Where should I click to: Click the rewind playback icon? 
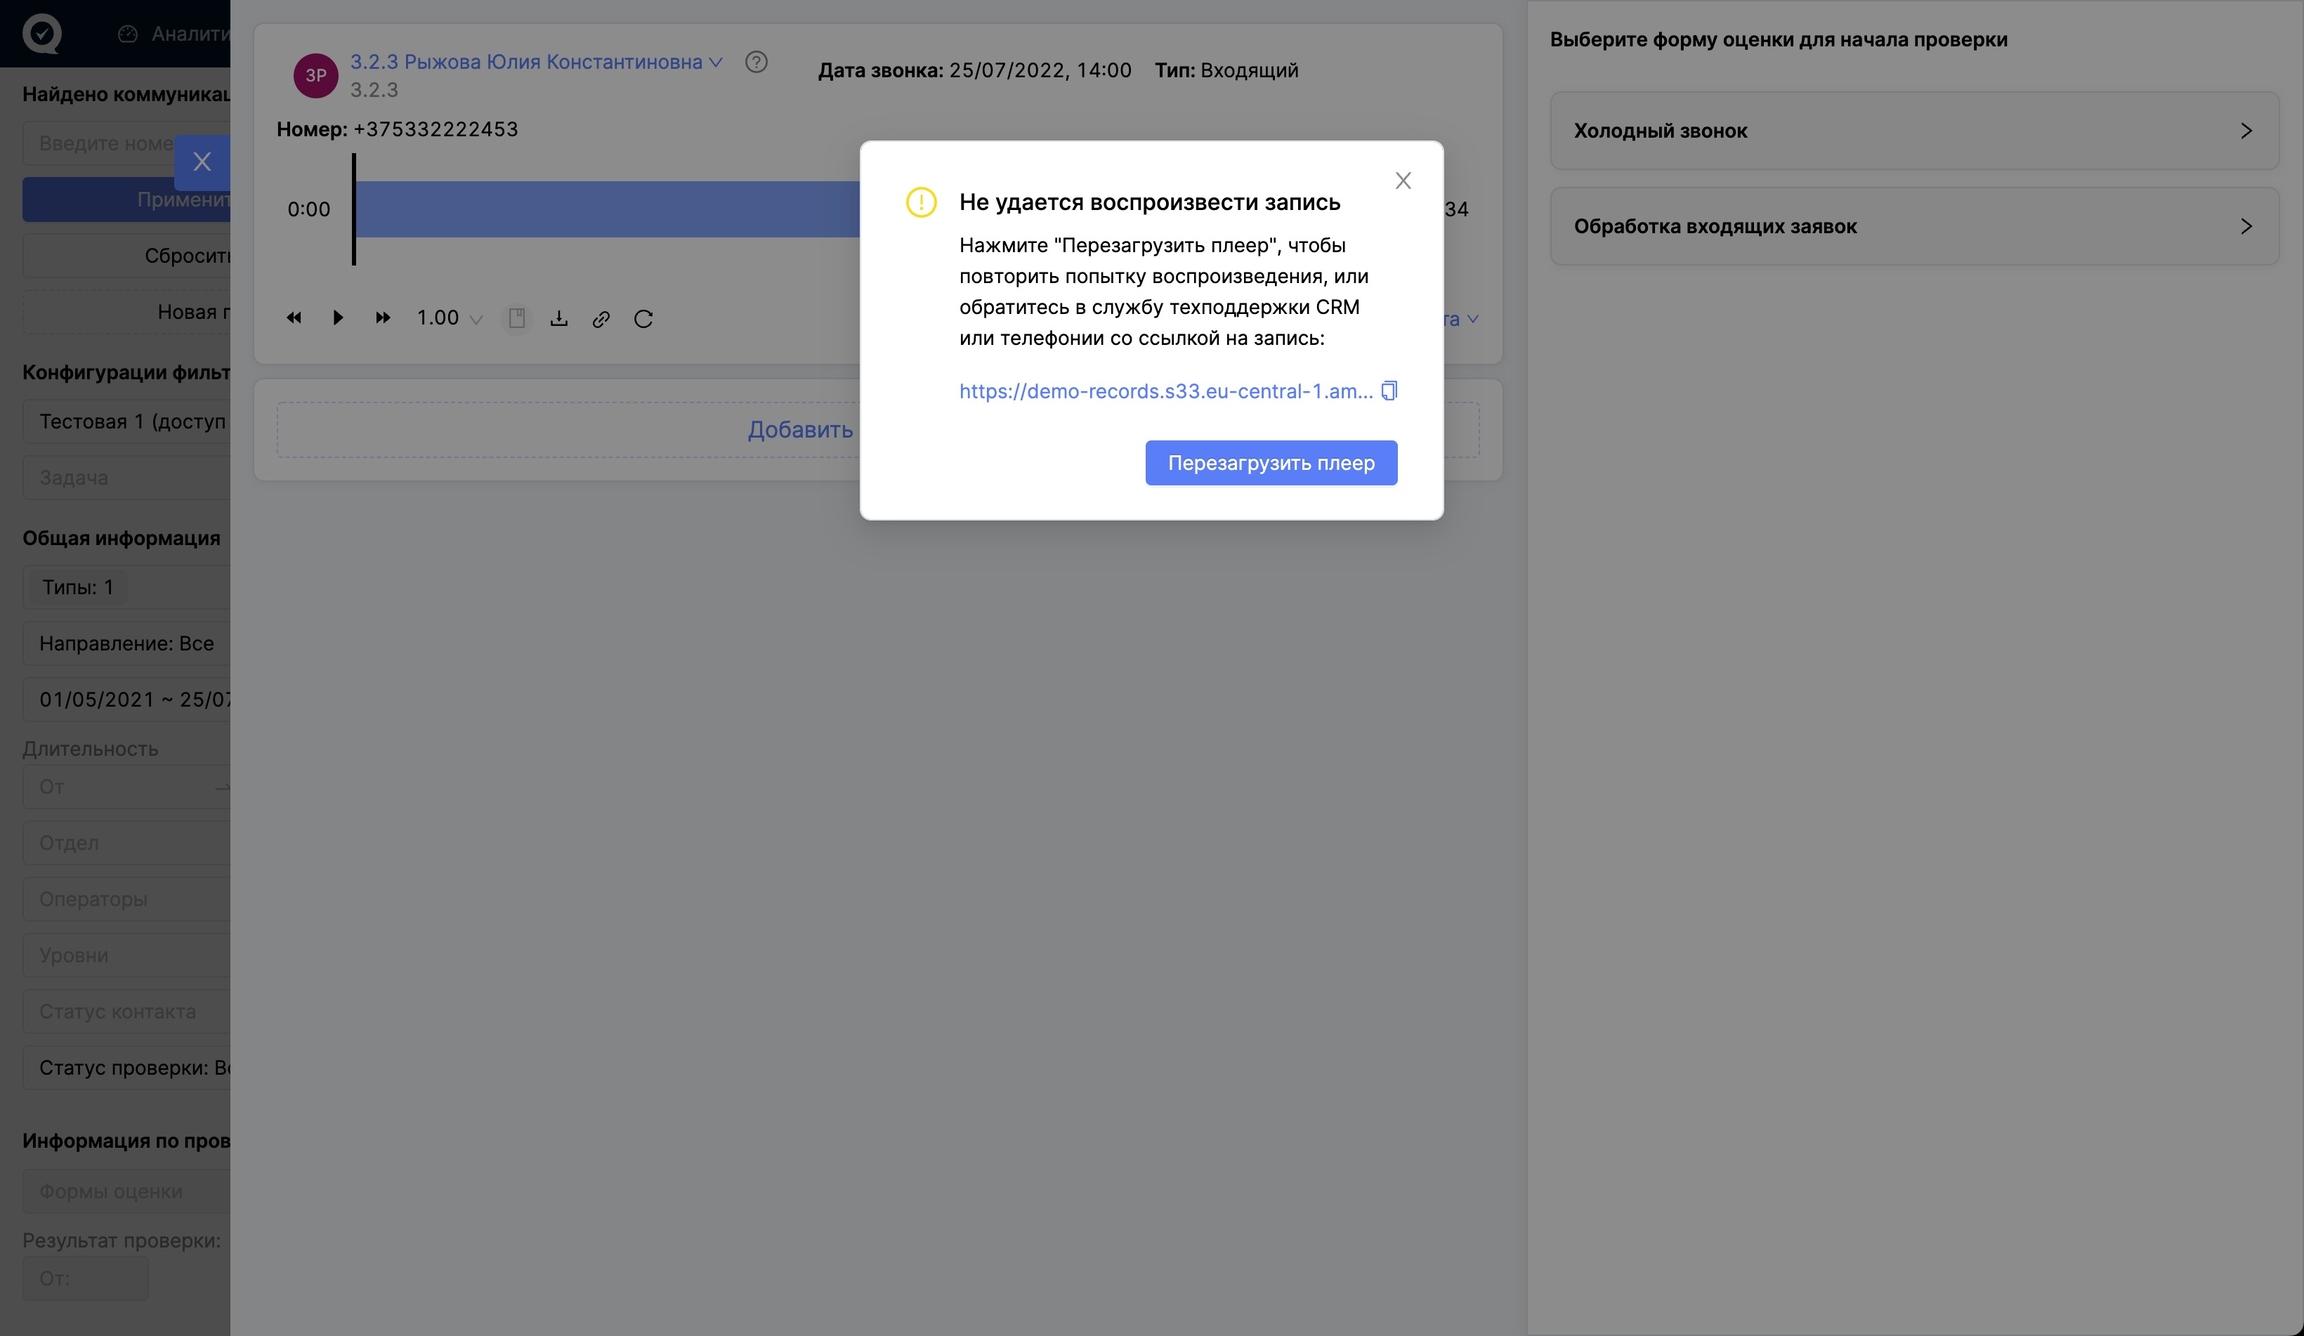[x=294, y=318]
